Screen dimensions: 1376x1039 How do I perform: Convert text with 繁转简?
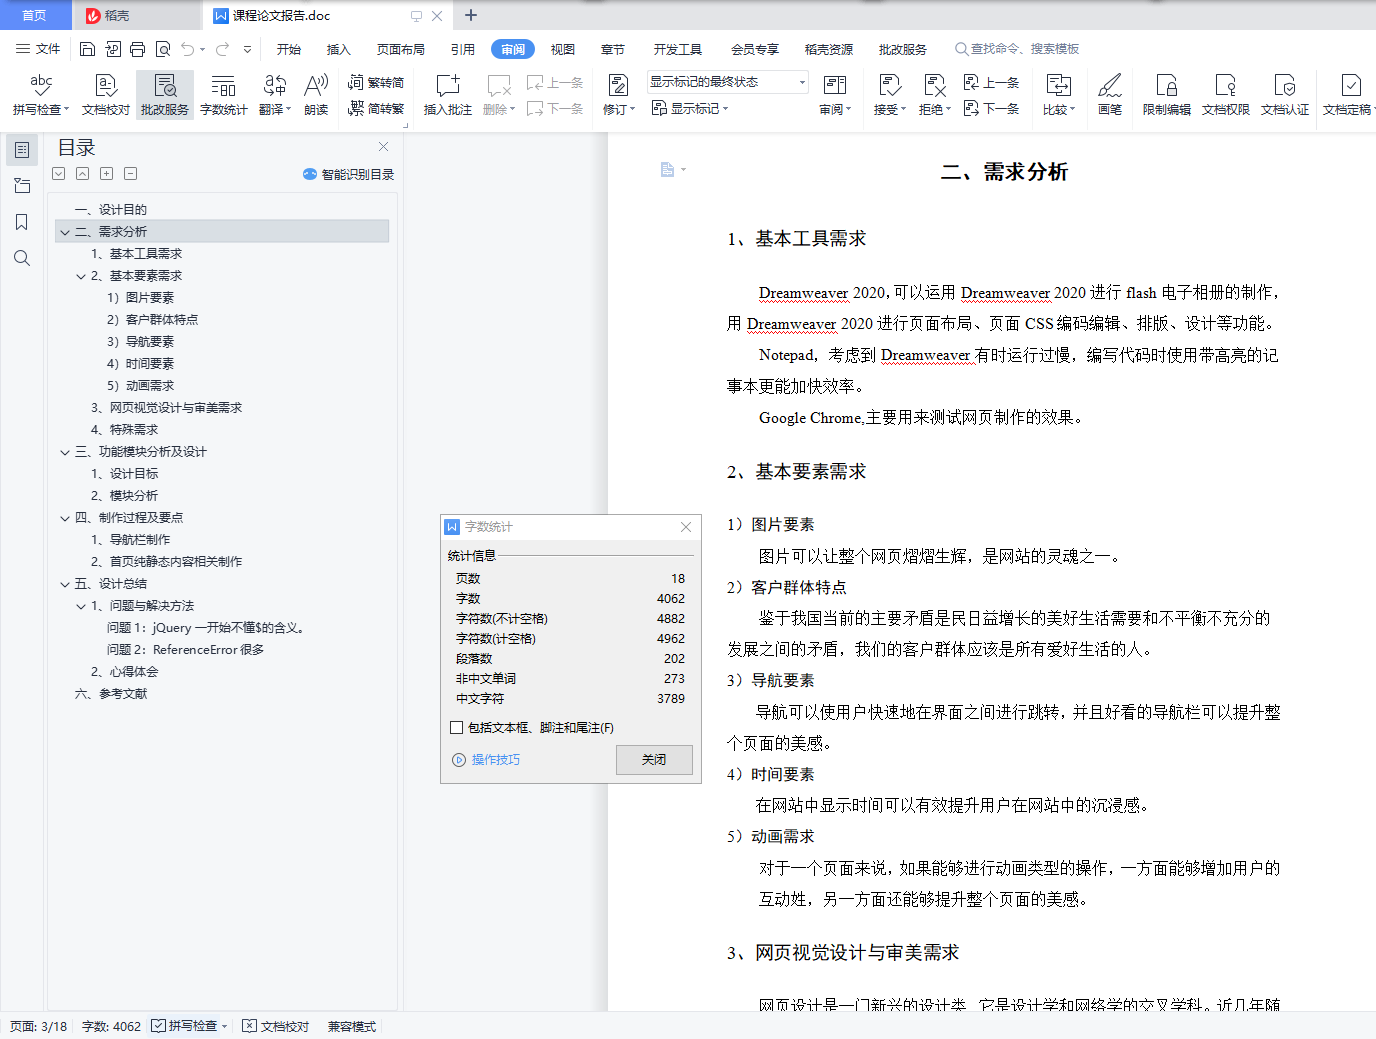point(376,83)
